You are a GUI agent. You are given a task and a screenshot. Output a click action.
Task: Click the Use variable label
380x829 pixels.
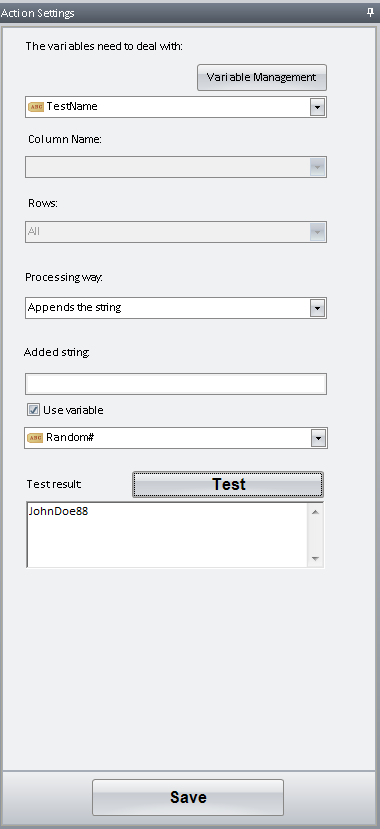[73, 410]
